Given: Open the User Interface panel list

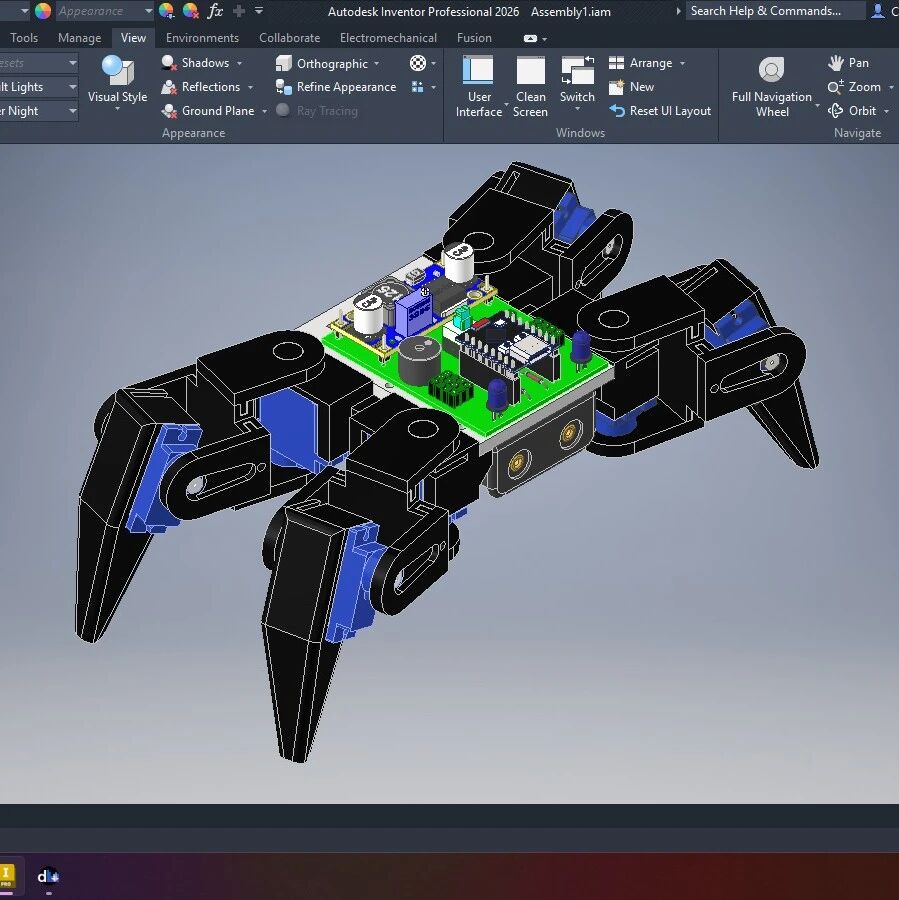Looking at the screenshot, I should (x=479, y=87).
